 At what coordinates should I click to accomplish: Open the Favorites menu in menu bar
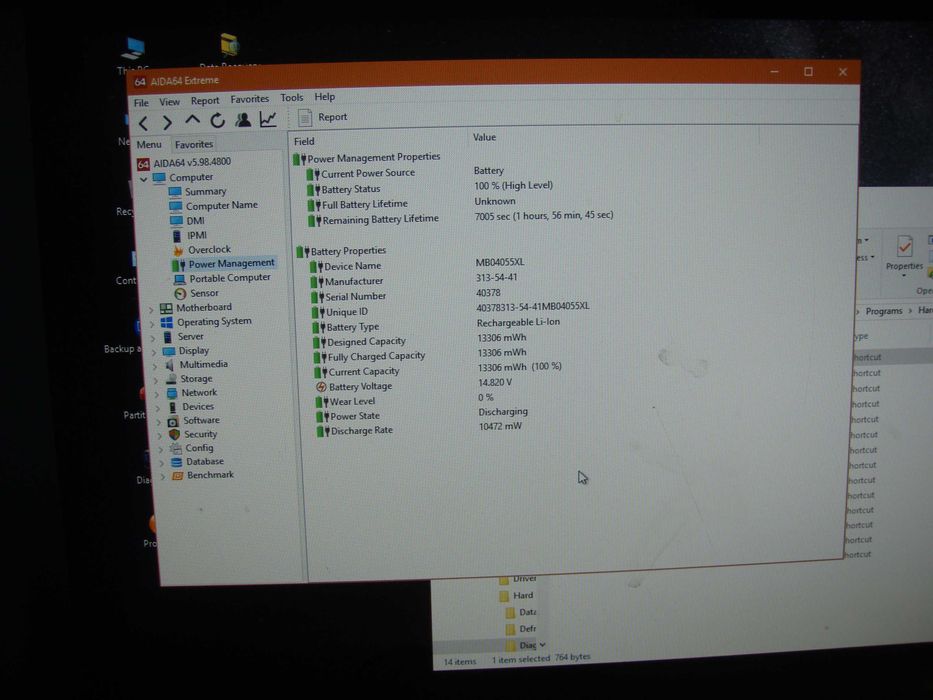pyautogui.click(x=249, y=99)
